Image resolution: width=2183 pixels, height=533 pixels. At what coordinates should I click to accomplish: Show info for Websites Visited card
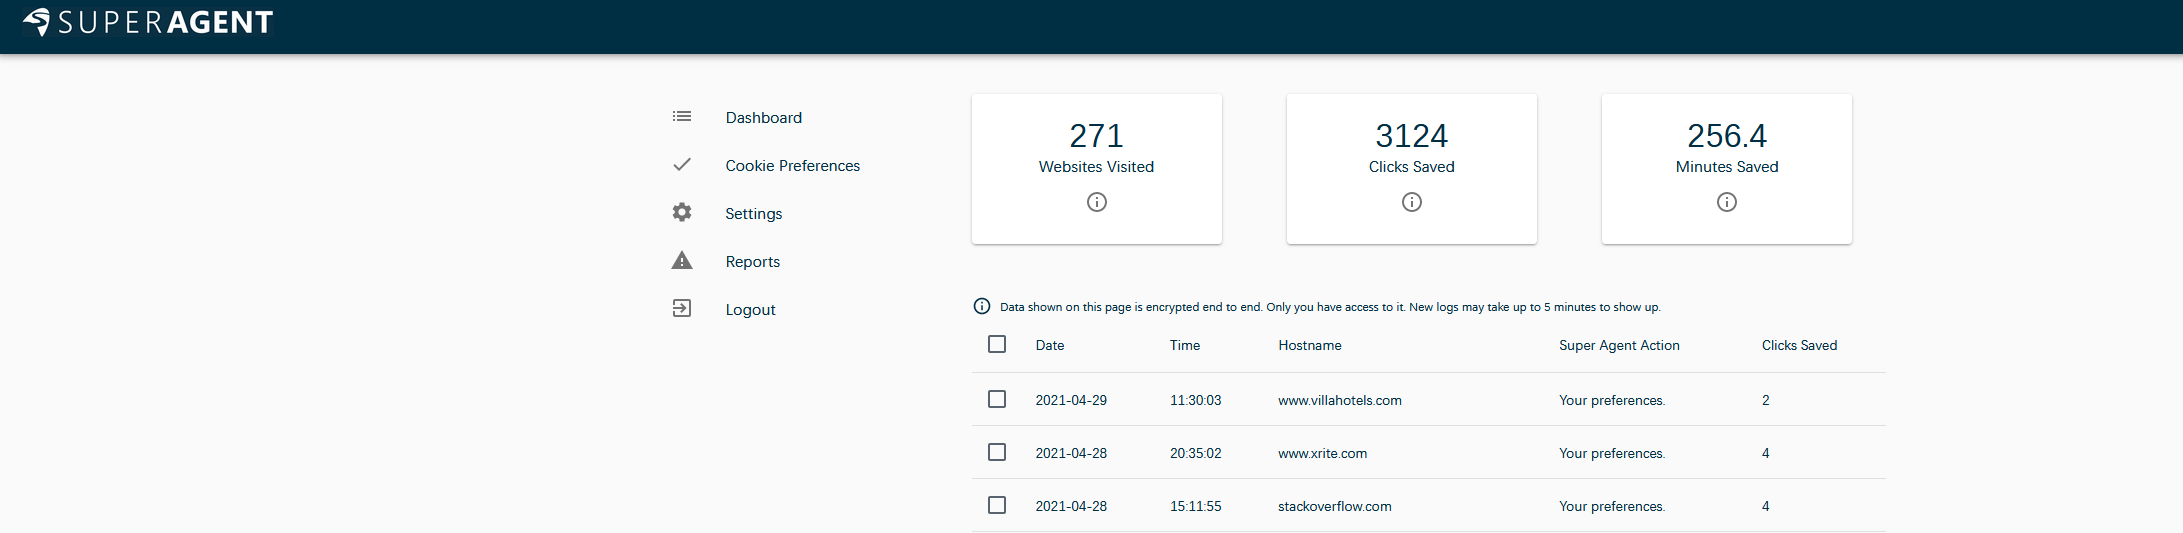[1097, 202]
